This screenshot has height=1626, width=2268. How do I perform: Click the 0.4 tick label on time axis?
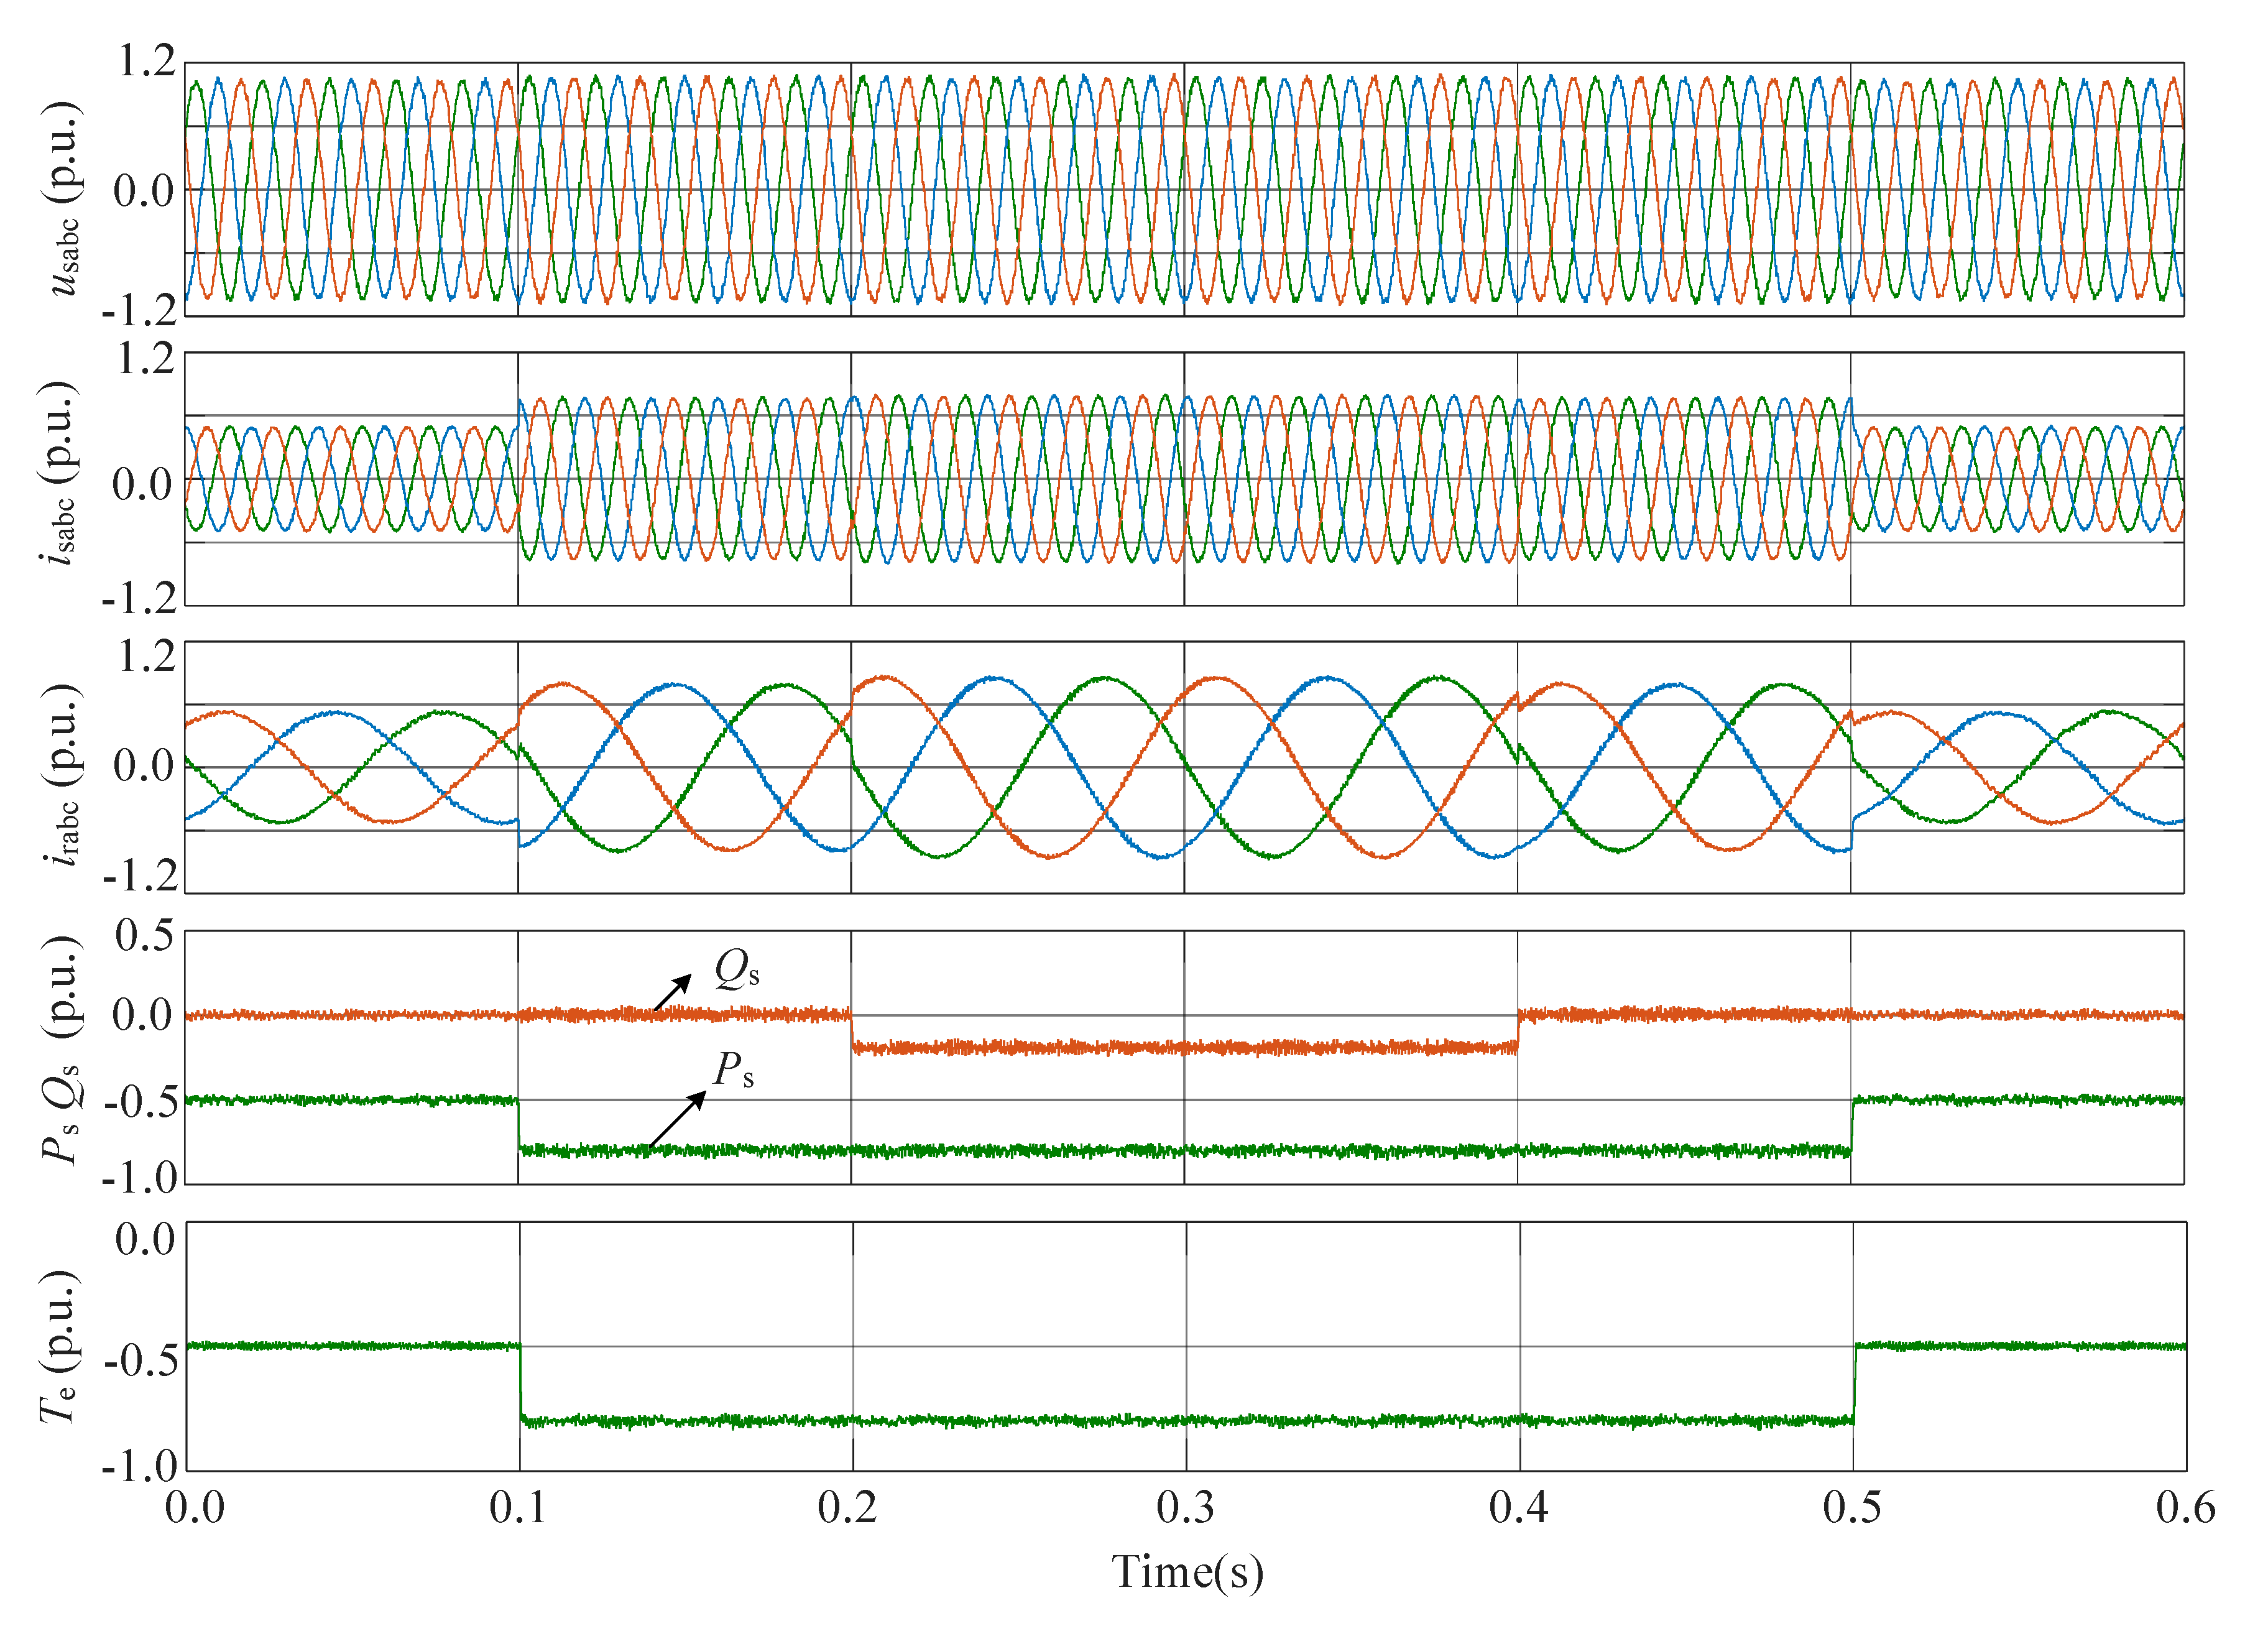click(1518, 1507)
